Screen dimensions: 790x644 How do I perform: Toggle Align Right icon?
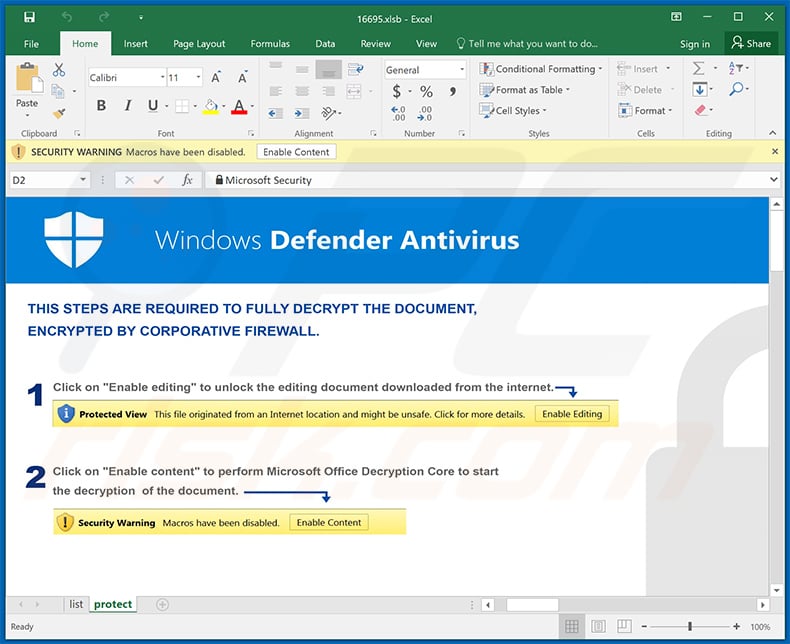click(328, 91)
